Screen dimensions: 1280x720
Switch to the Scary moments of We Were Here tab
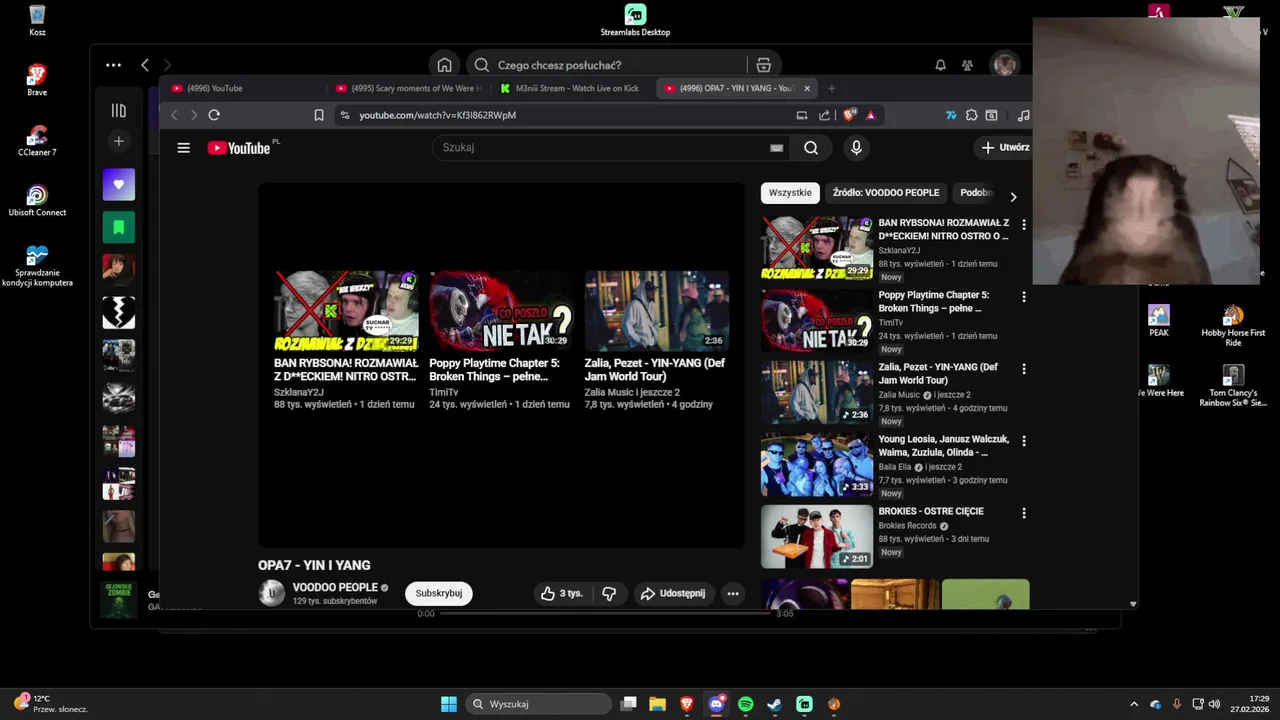pos(409,88)
